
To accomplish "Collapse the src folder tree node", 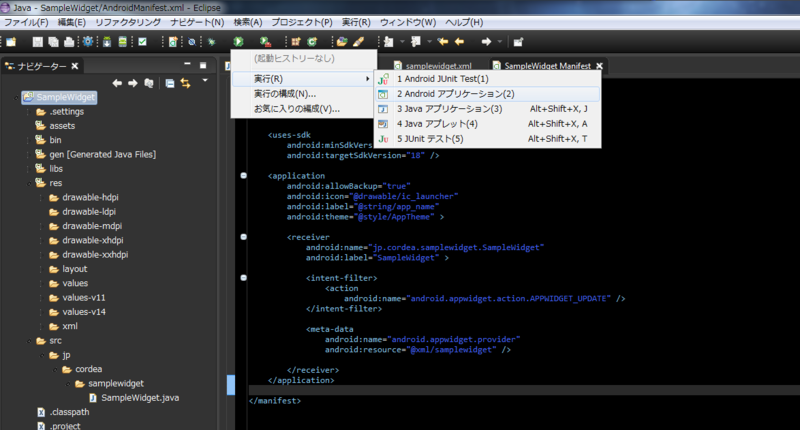I will (29, 341).
